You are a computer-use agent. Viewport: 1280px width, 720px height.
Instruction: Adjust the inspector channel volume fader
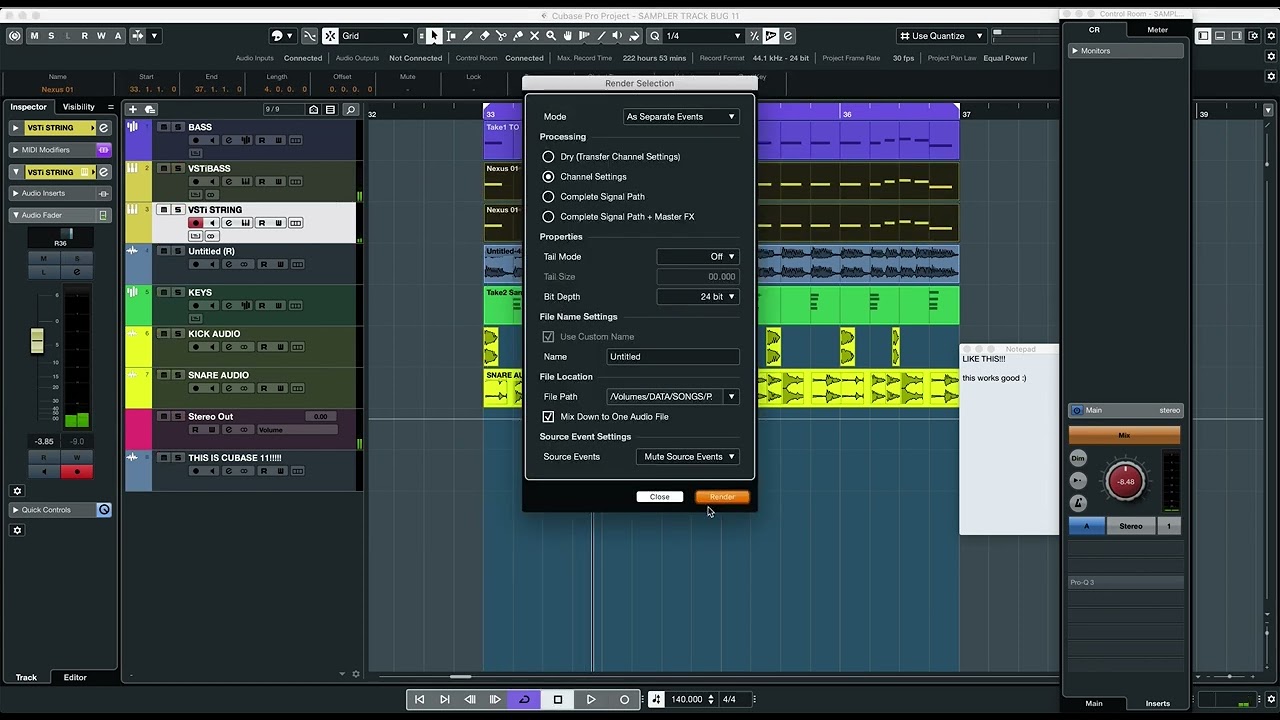(37, 340)
